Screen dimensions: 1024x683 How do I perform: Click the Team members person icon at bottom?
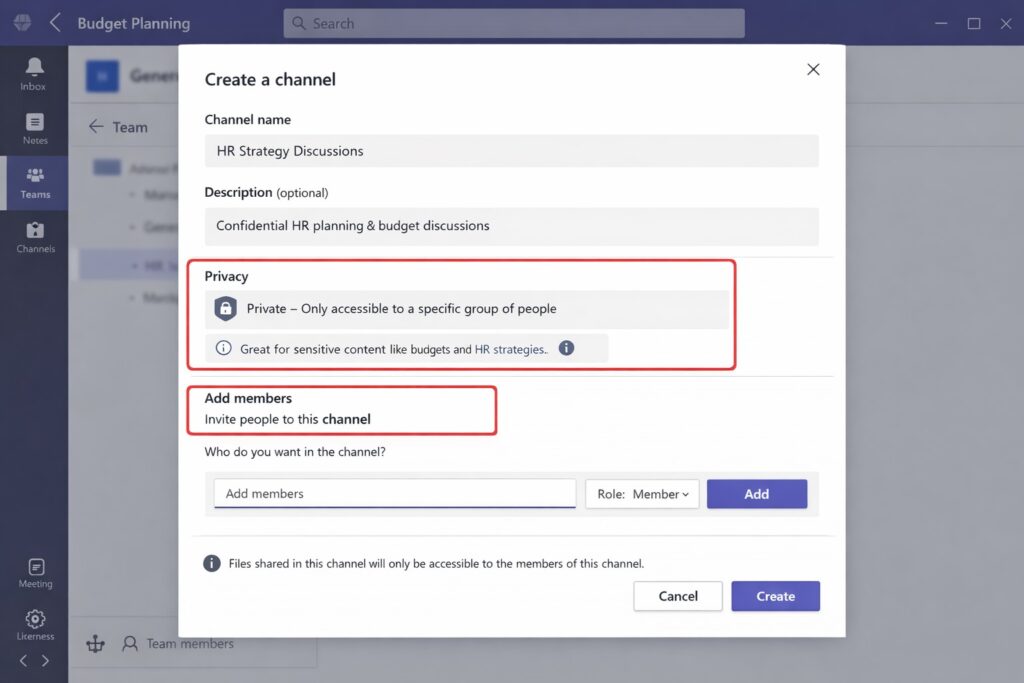tap(130, 644)
